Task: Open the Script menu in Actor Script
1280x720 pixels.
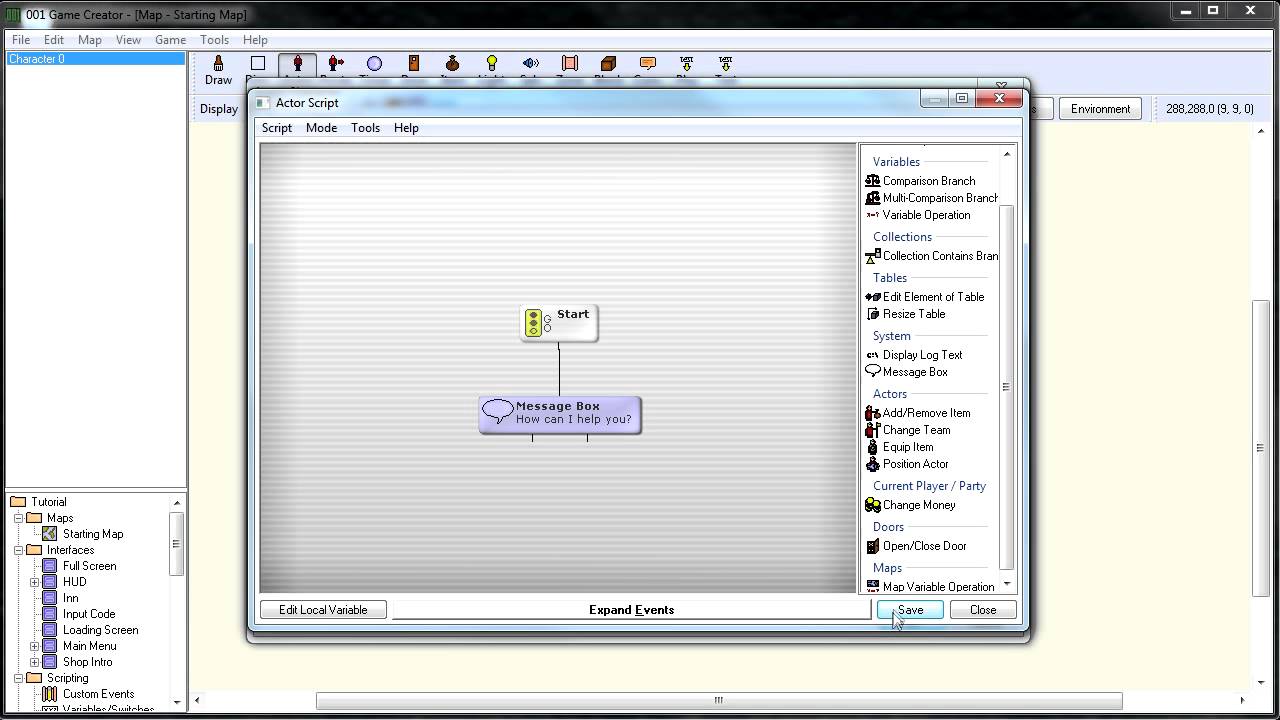Action: [x=277, y=128]
